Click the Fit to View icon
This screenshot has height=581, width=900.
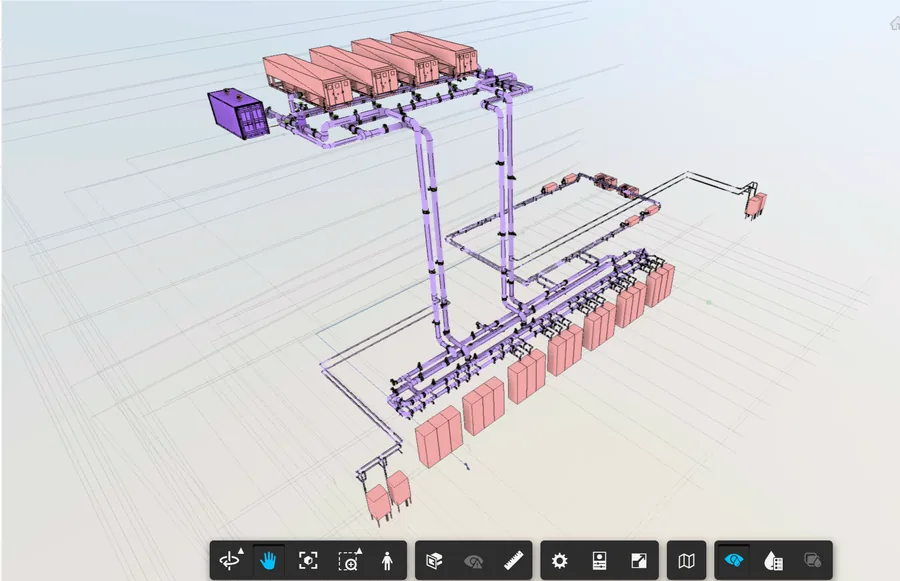click(308, 560)
